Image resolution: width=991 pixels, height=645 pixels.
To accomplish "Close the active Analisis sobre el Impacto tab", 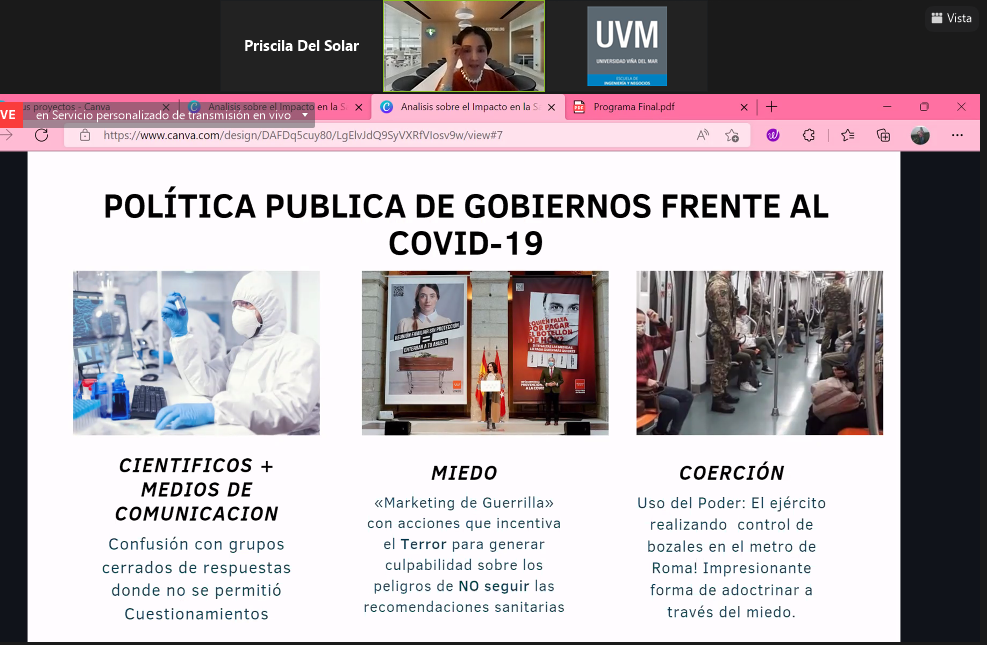I will coord(551,107).
